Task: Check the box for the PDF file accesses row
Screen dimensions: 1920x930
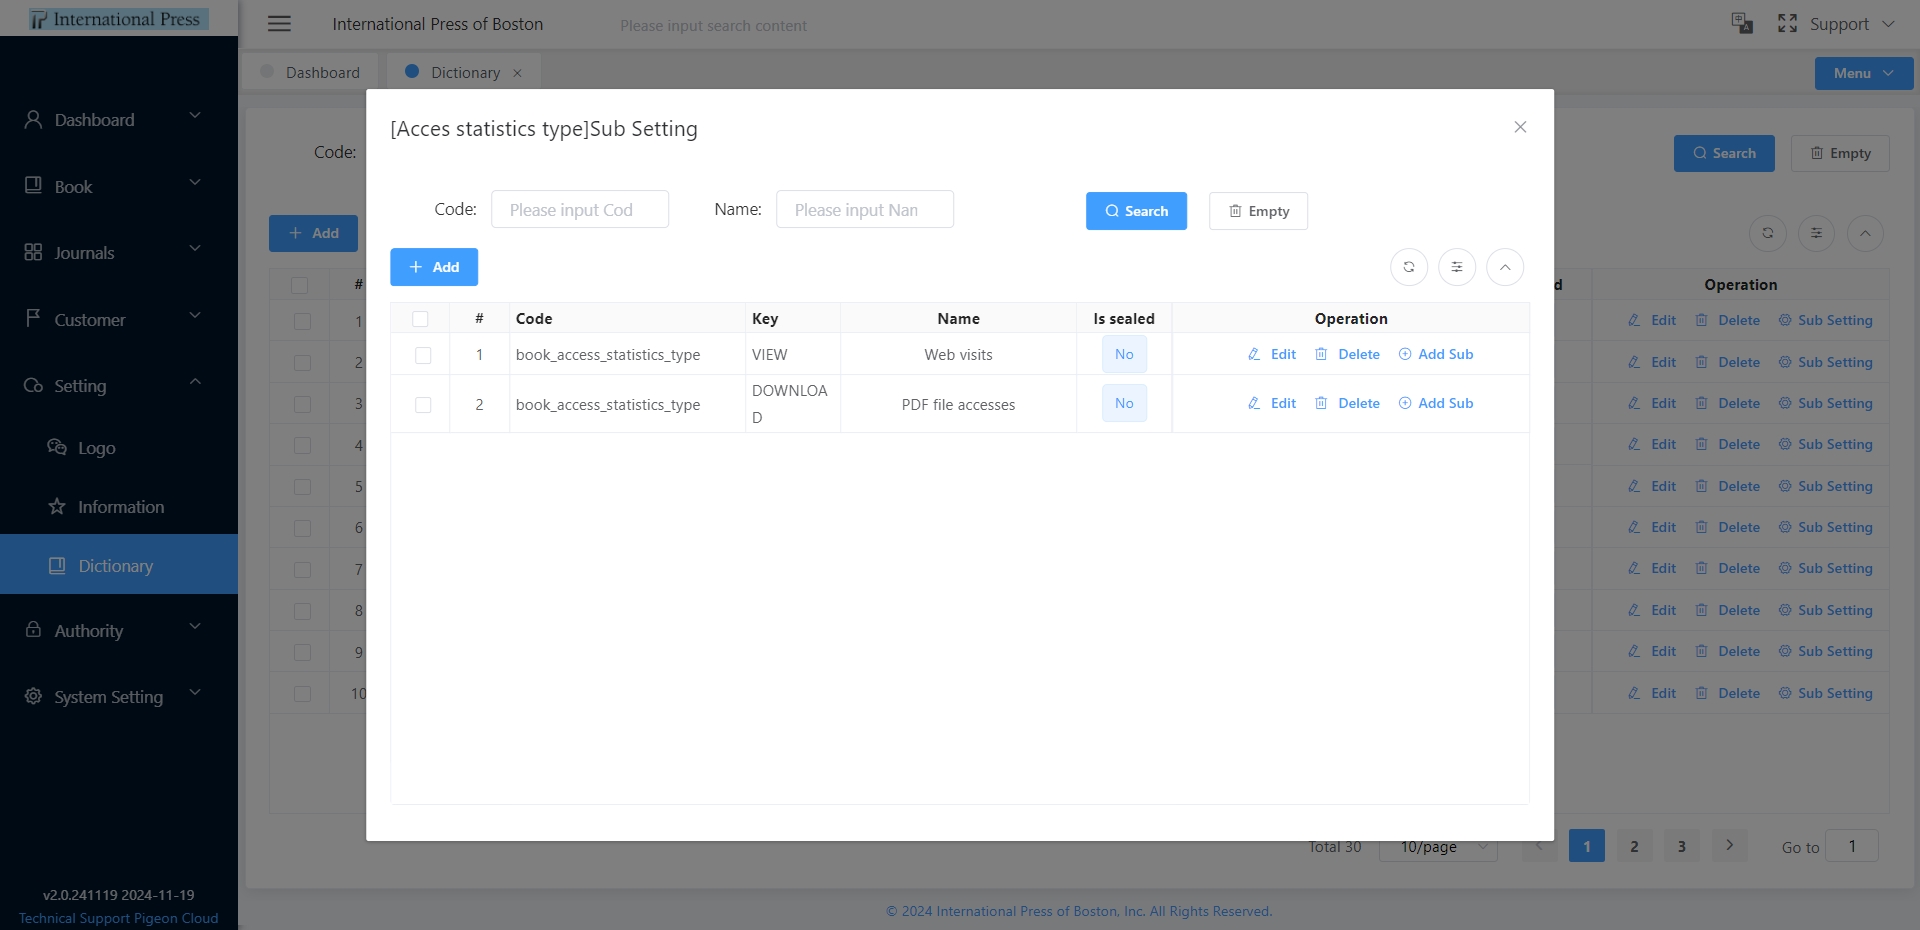Action: pyautogui.click(x=423, y=405)
